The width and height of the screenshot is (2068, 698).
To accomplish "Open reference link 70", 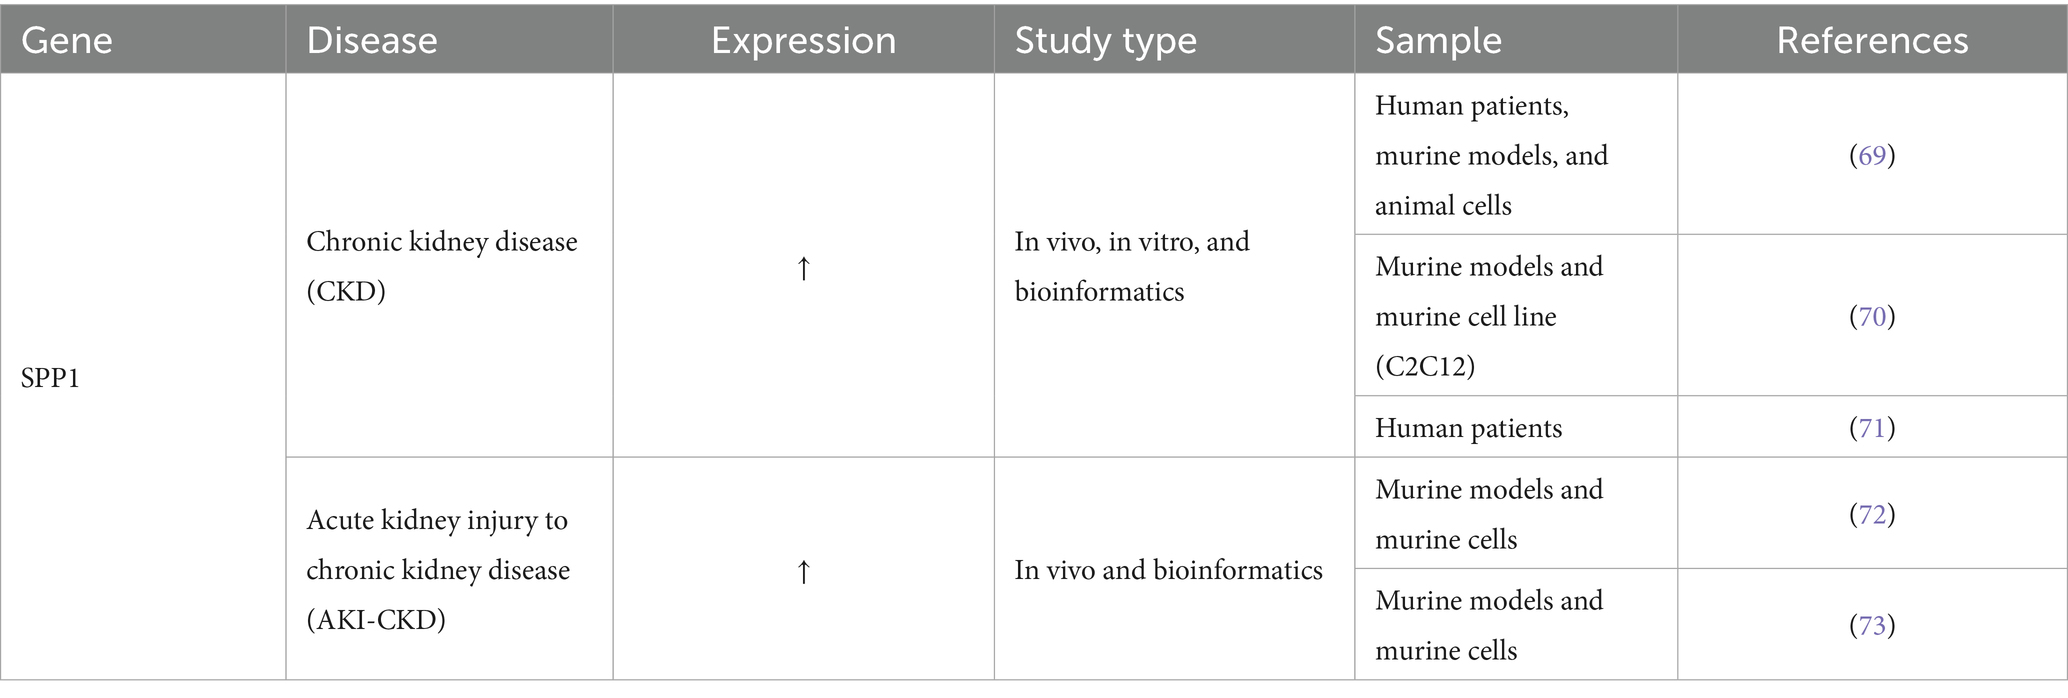I will coord(1872,317).
